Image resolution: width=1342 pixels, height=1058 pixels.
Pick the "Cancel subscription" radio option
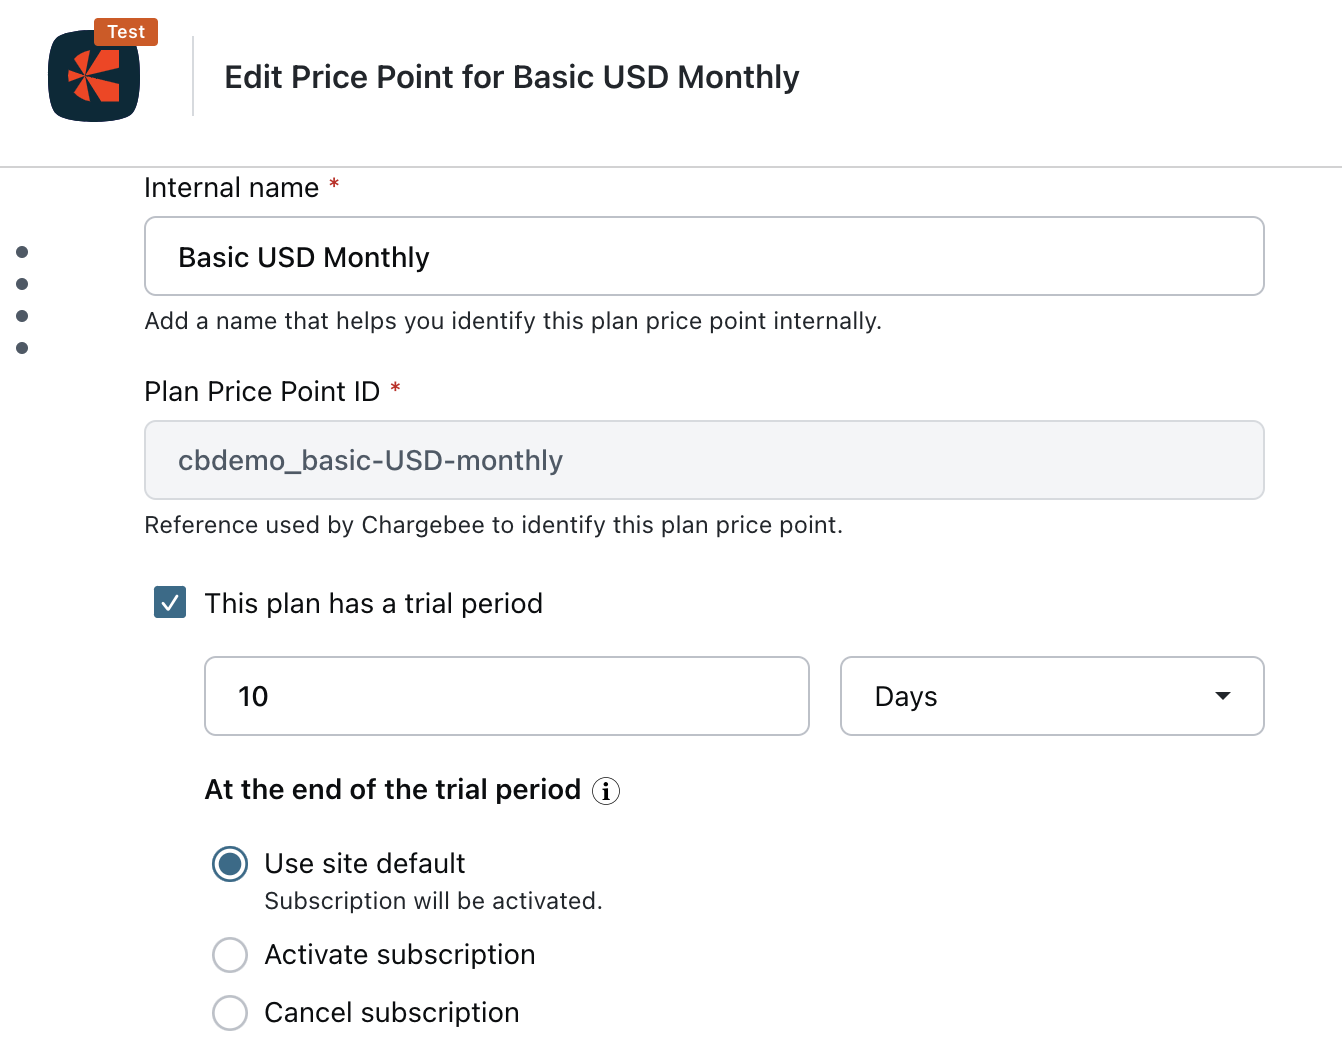[230, 1013]
